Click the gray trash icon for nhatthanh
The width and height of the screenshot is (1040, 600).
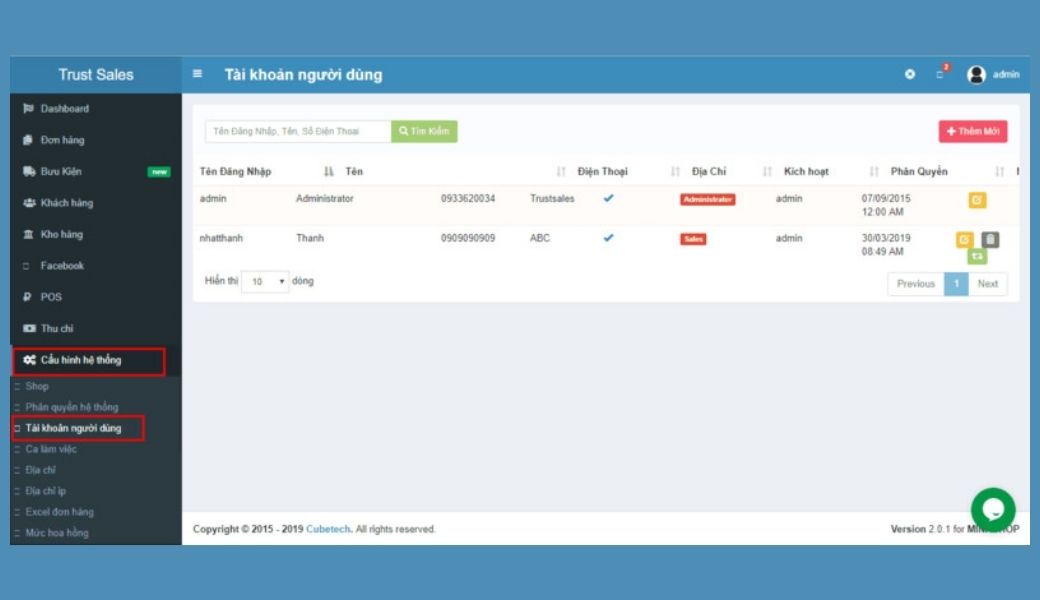point(990,239)
